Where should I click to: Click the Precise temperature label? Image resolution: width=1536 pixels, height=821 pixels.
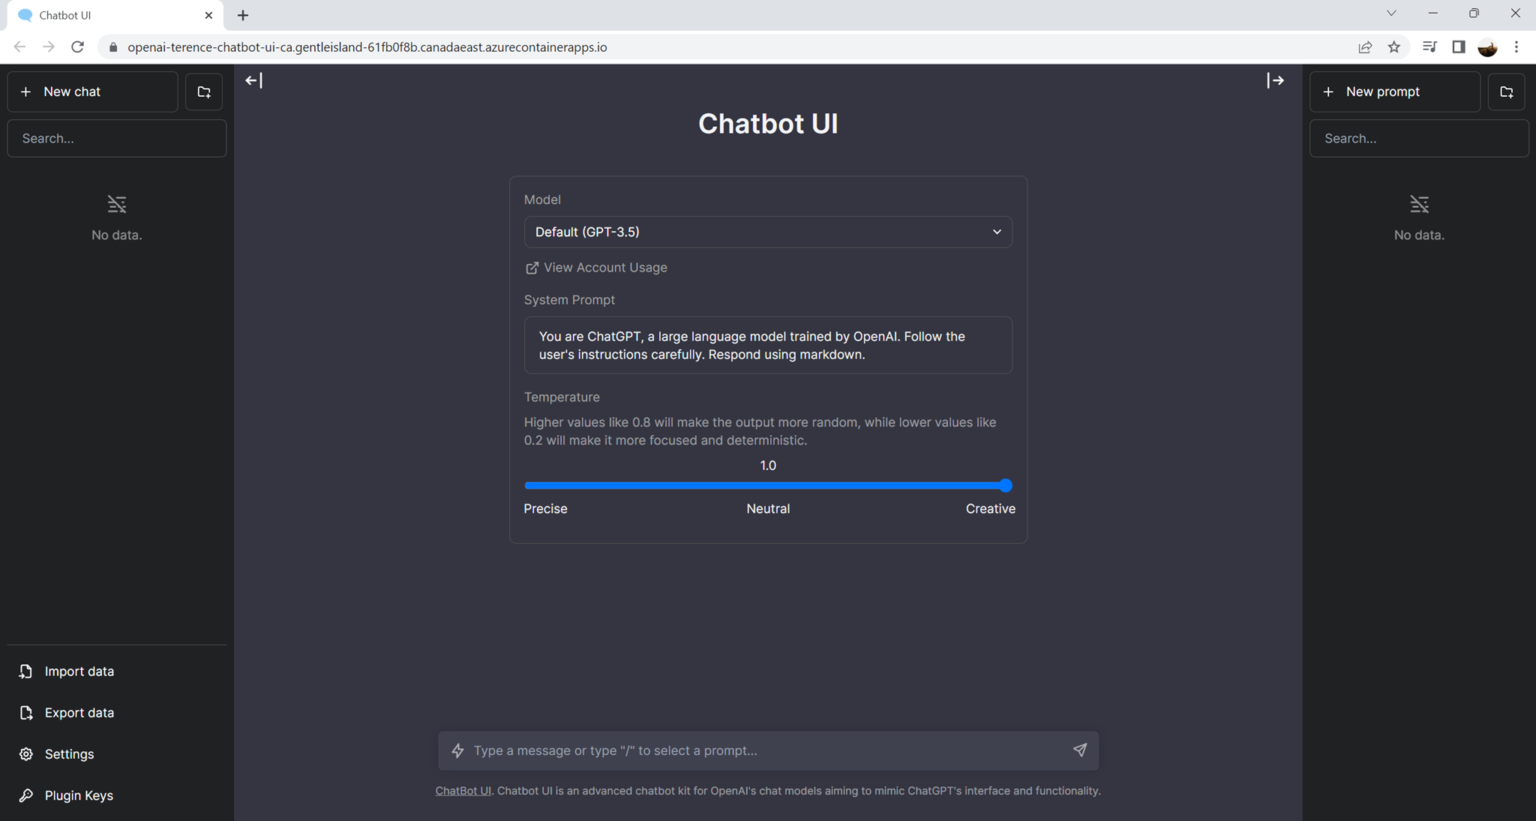545,508
